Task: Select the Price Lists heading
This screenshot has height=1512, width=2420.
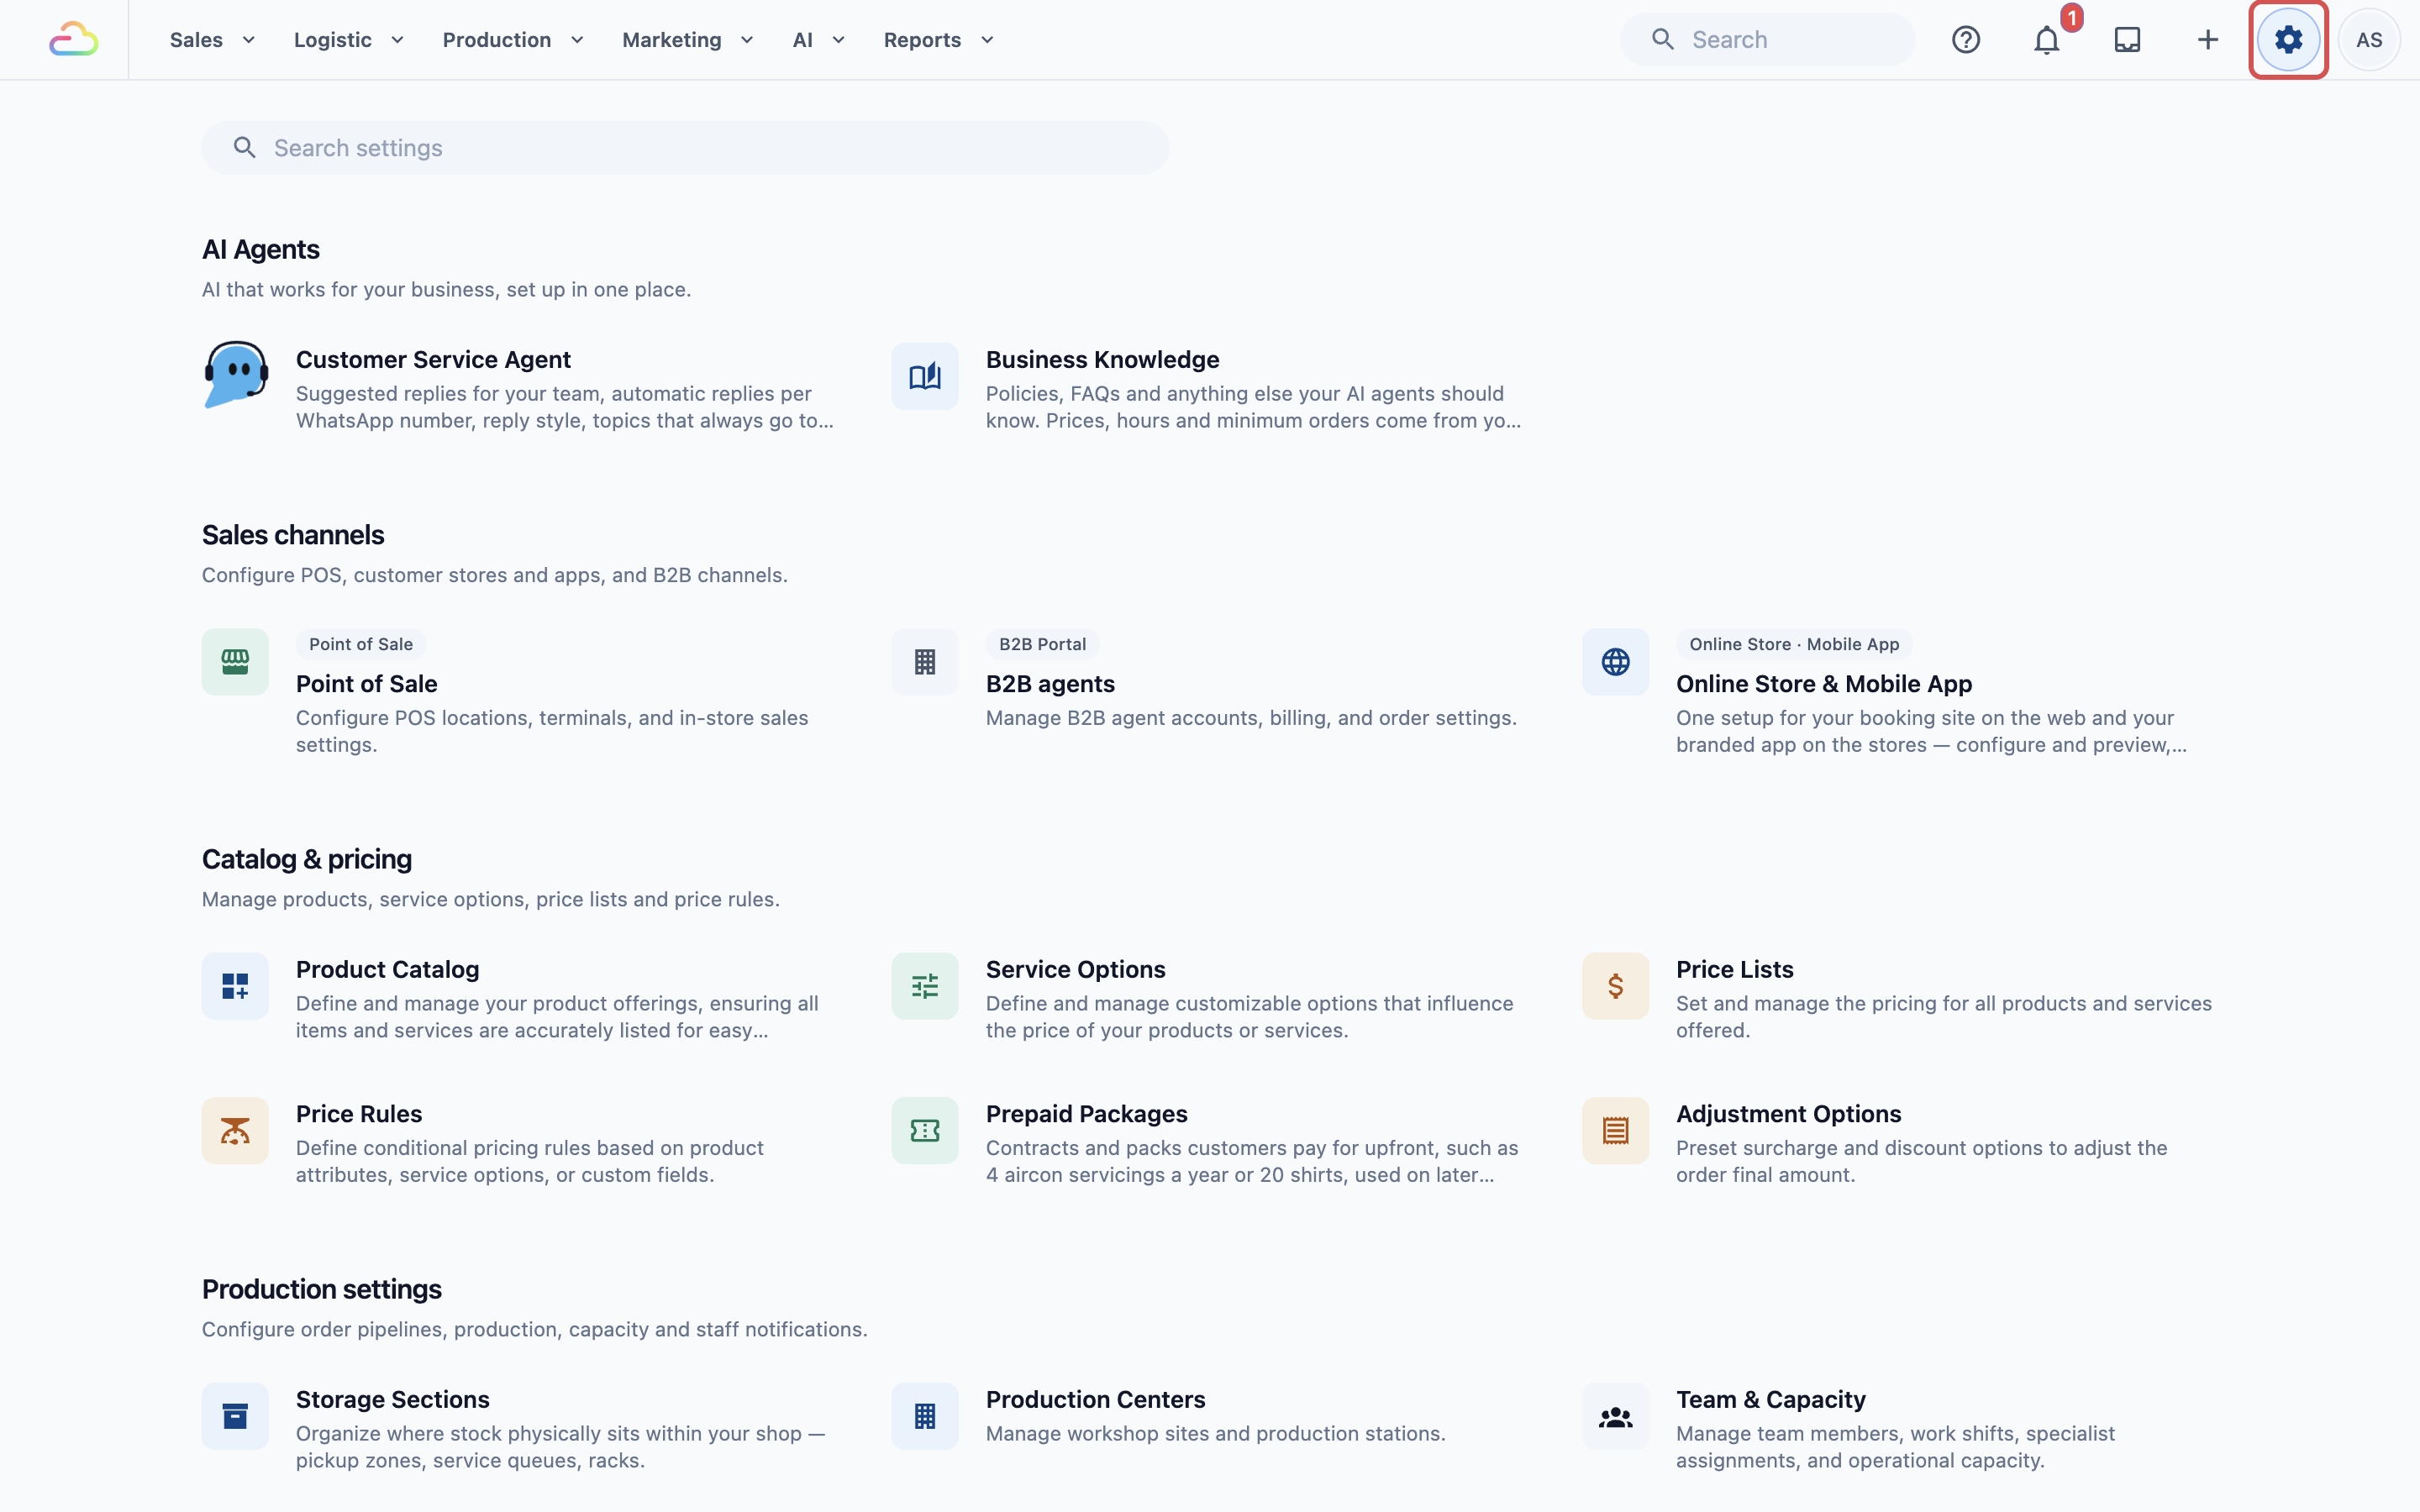Action: pos(1734,970)
